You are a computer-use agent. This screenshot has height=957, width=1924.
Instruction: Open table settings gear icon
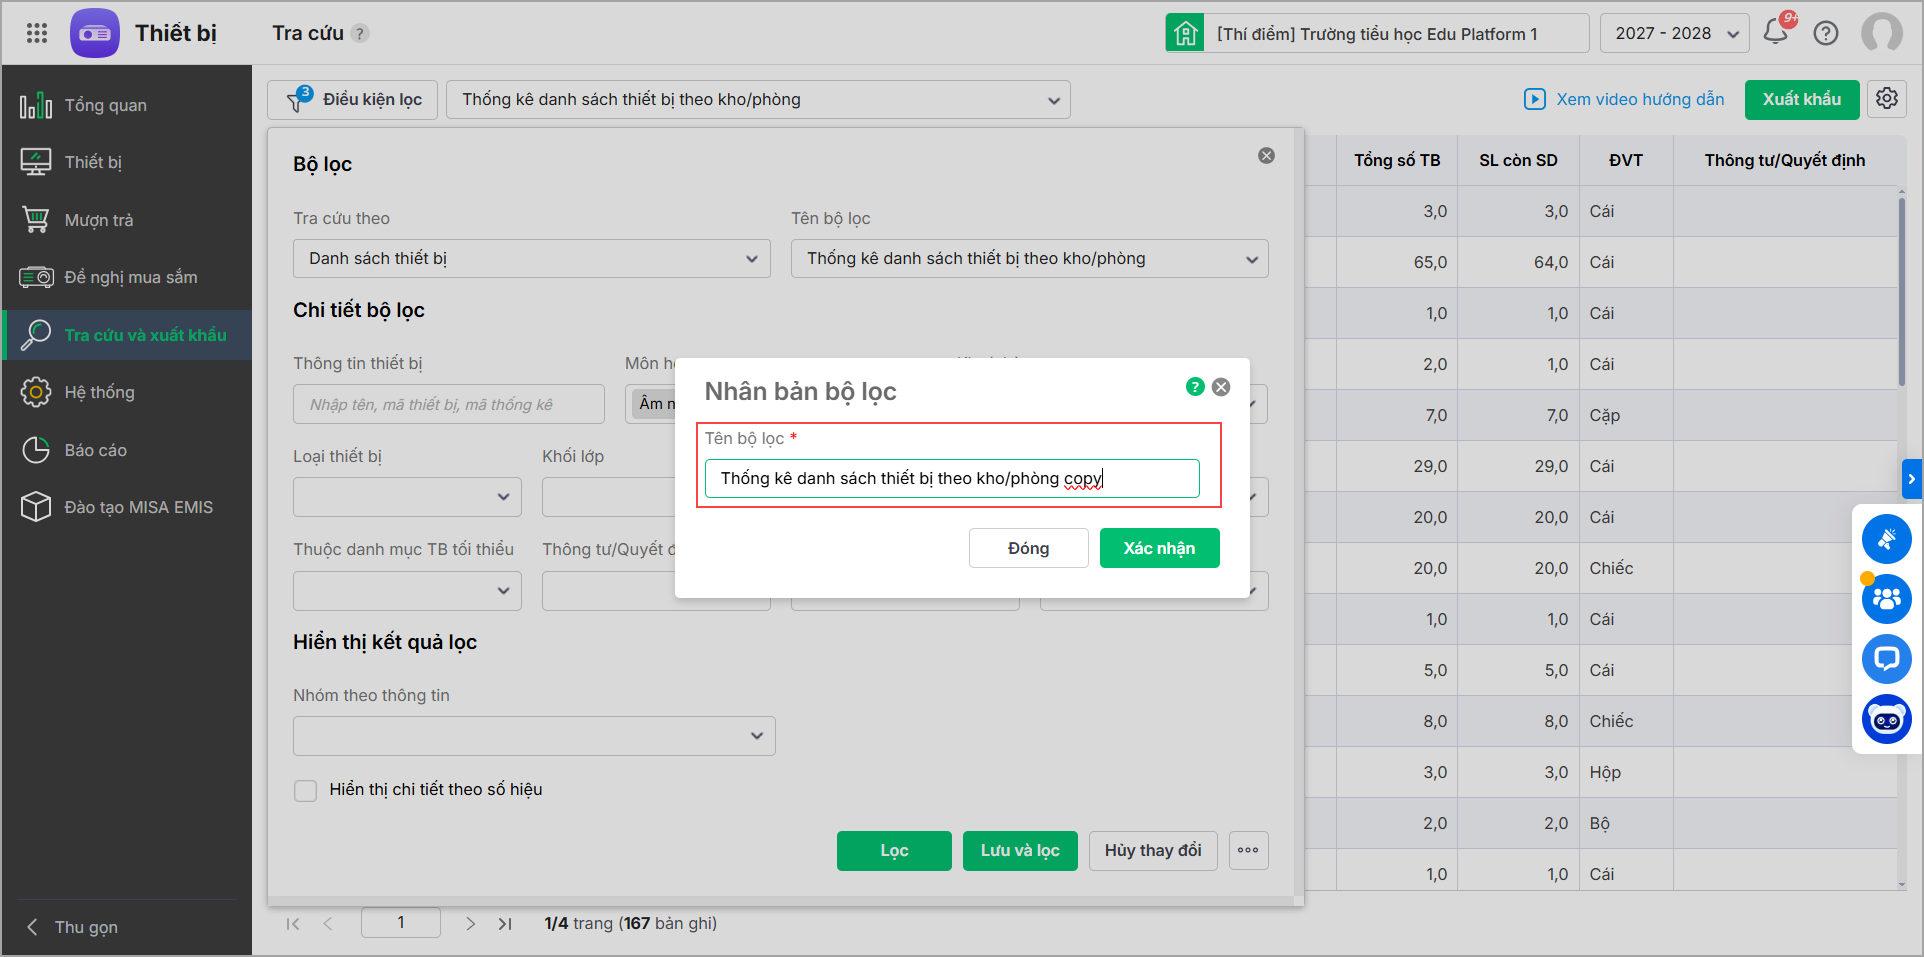[x=1887, y=99]
